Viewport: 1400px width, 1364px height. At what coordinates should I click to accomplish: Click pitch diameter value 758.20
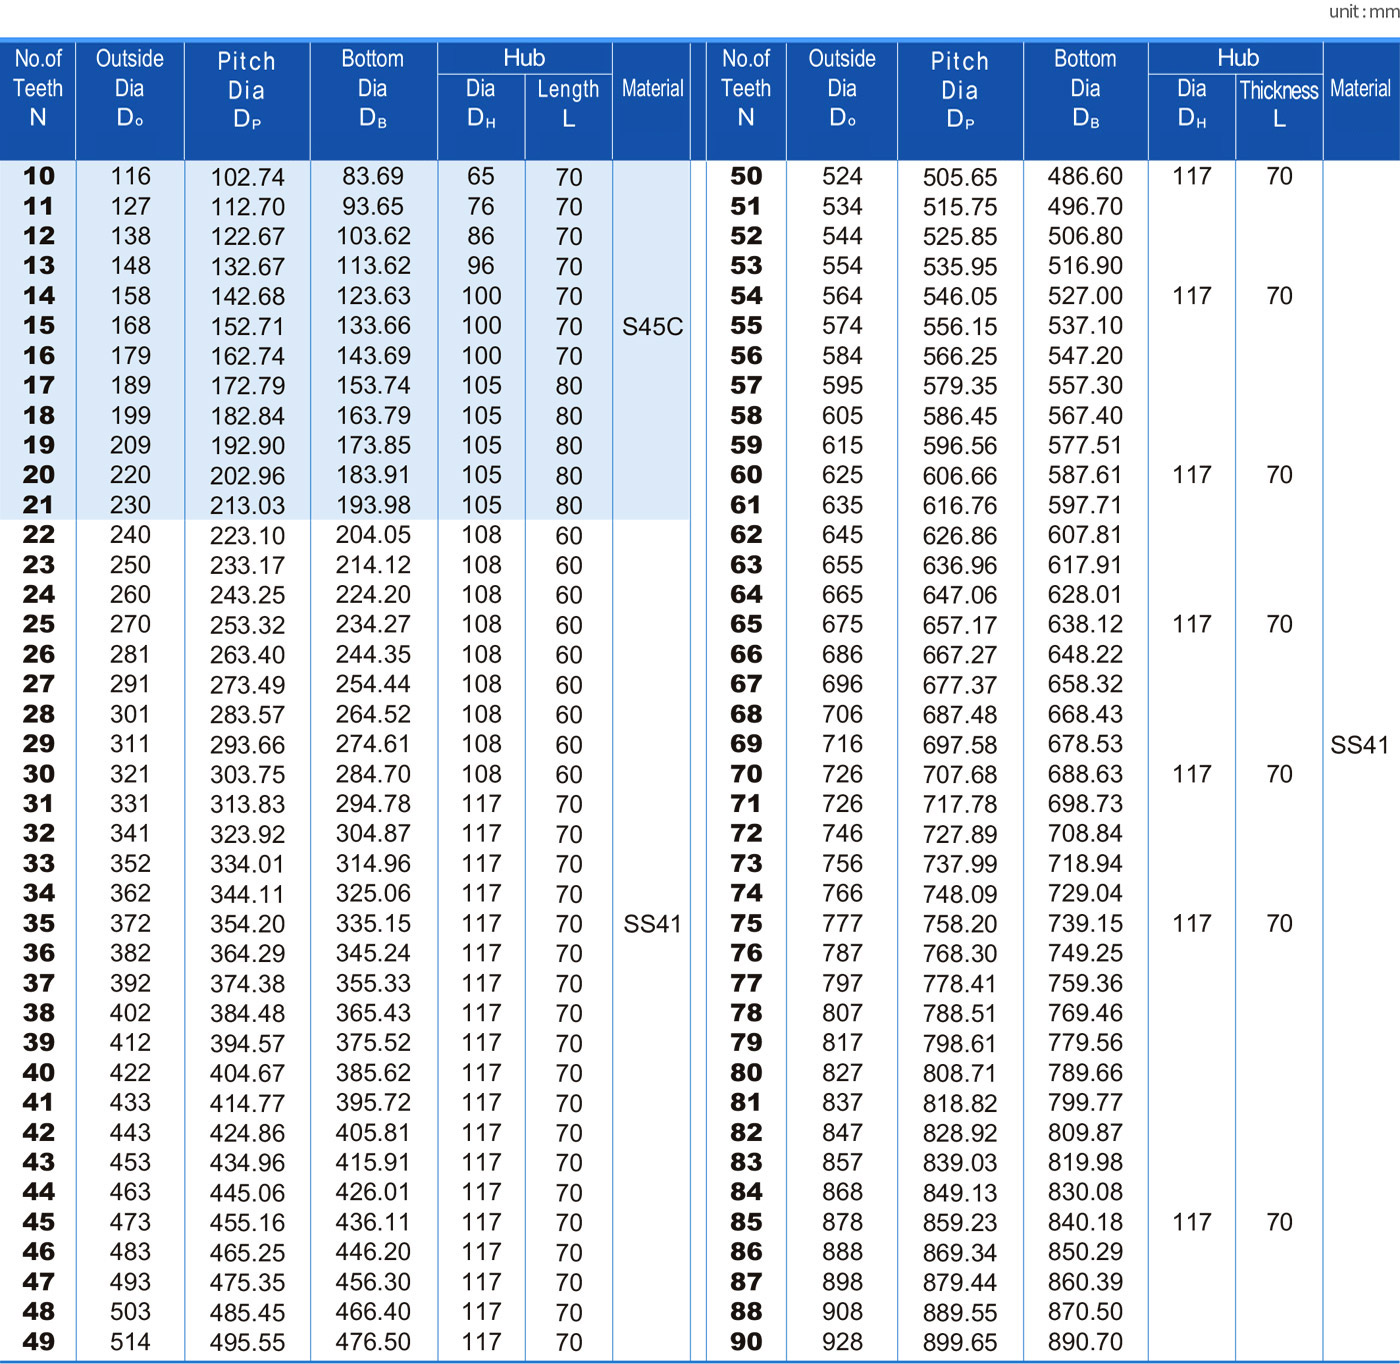pos(960,923)
